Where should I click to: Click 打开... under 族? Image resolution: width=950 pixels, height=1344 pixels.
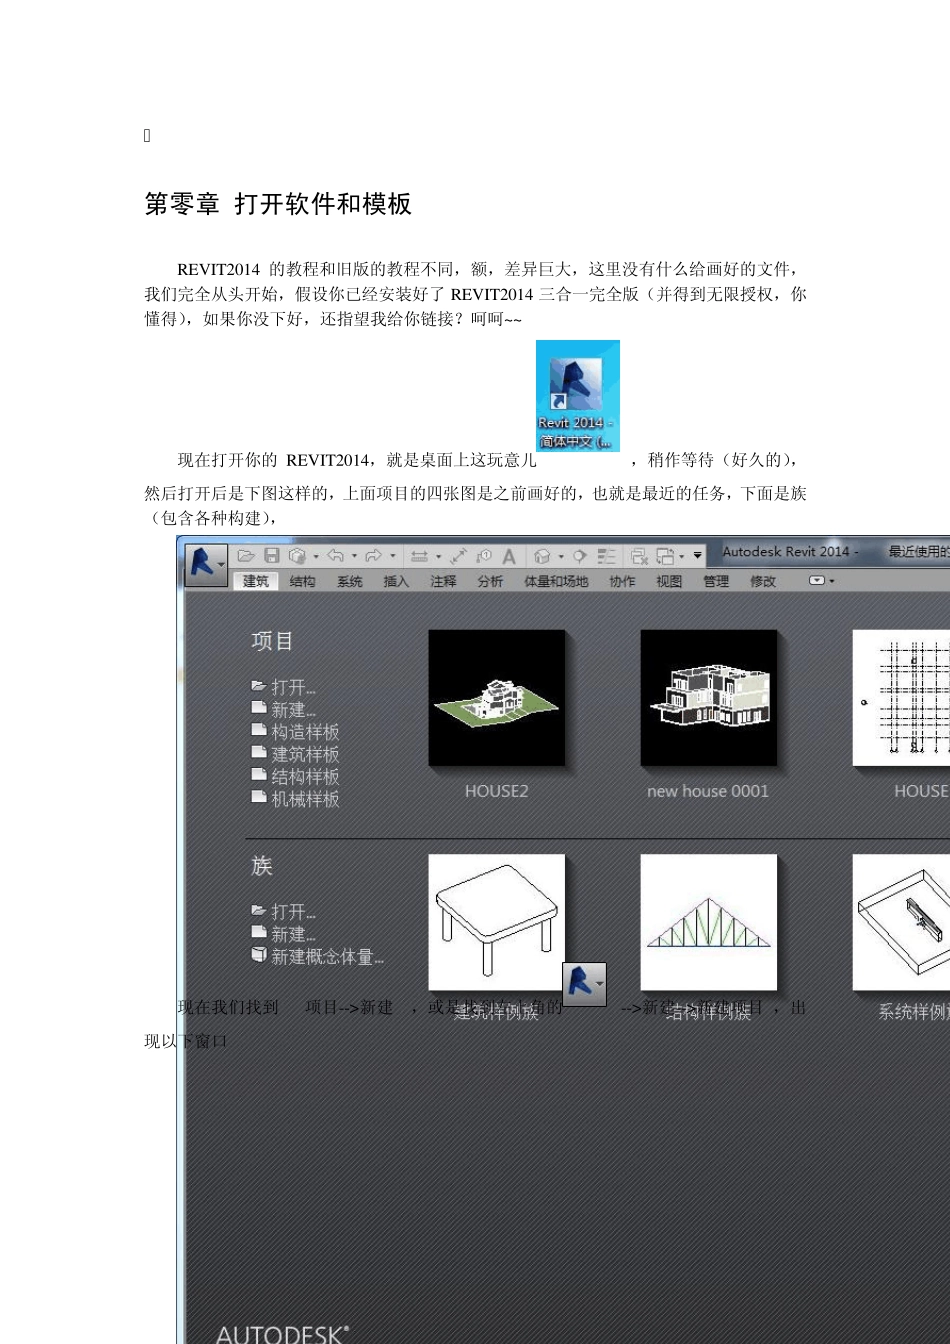pyautogui.click(x=293, y=912)
